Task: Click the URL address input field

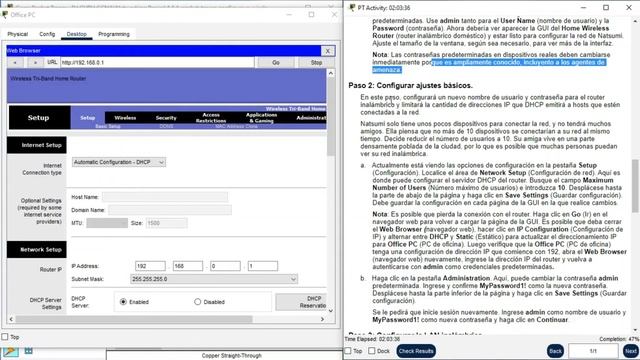Action: [157, 62]
